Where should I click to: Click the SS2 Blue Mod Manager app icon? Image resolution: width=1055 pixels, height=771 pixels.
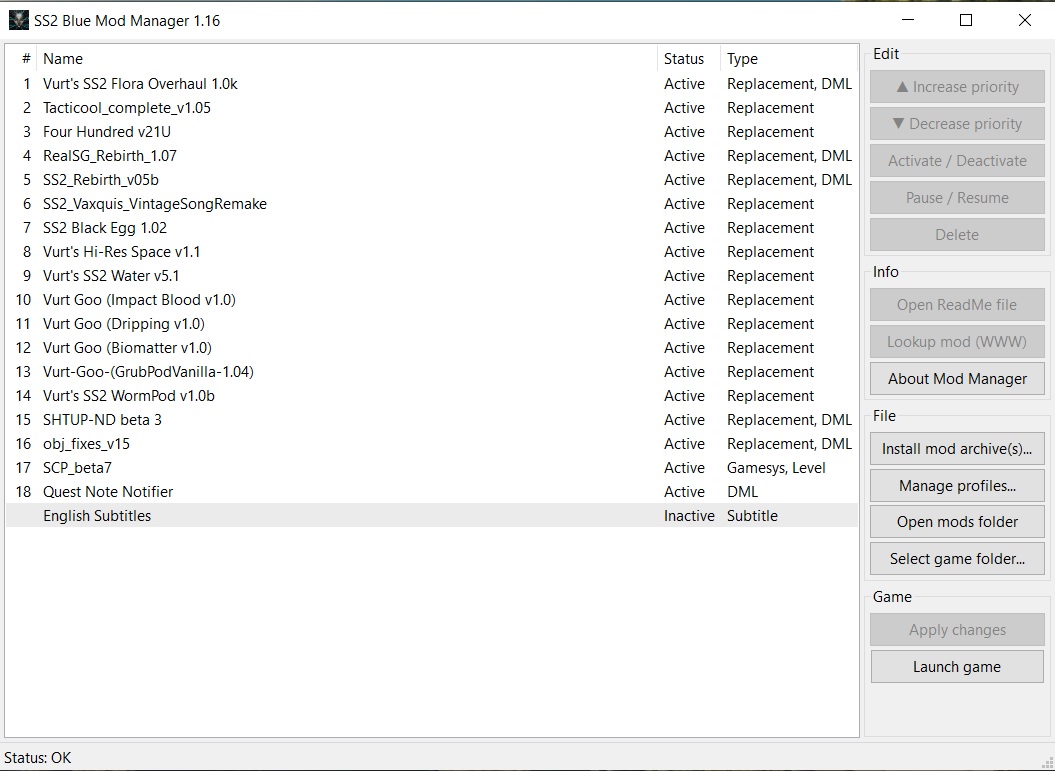pyautogui.click(x=18, y=20)
